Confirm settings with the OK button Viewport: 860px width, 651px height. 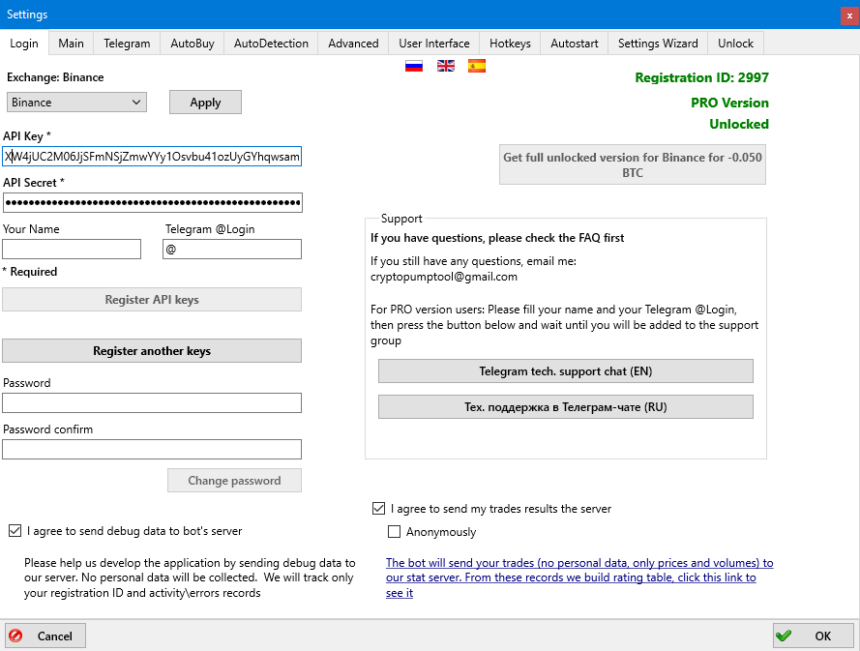[x=813, y=635]
